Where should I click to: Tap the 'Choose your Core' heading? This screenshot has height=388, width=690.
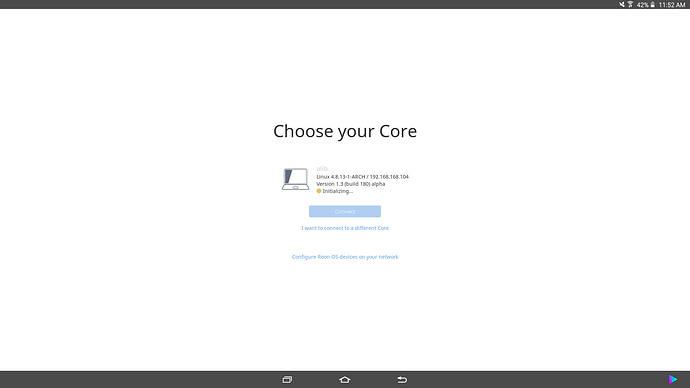click(345, 131)
